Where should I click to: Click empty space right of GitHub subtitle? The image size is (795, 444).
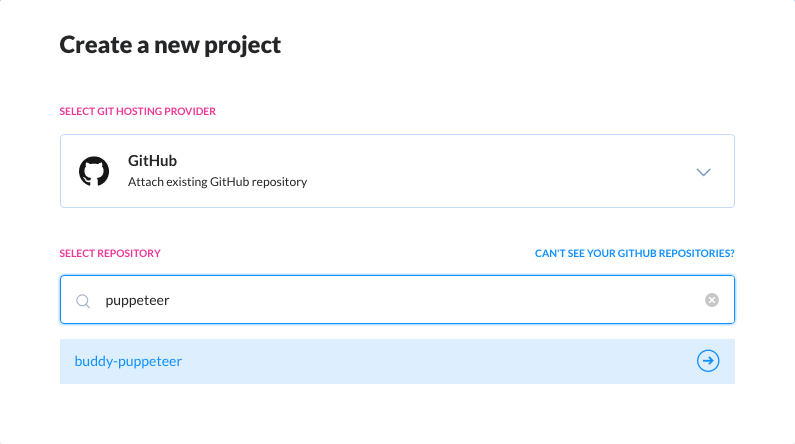(497, 181)
